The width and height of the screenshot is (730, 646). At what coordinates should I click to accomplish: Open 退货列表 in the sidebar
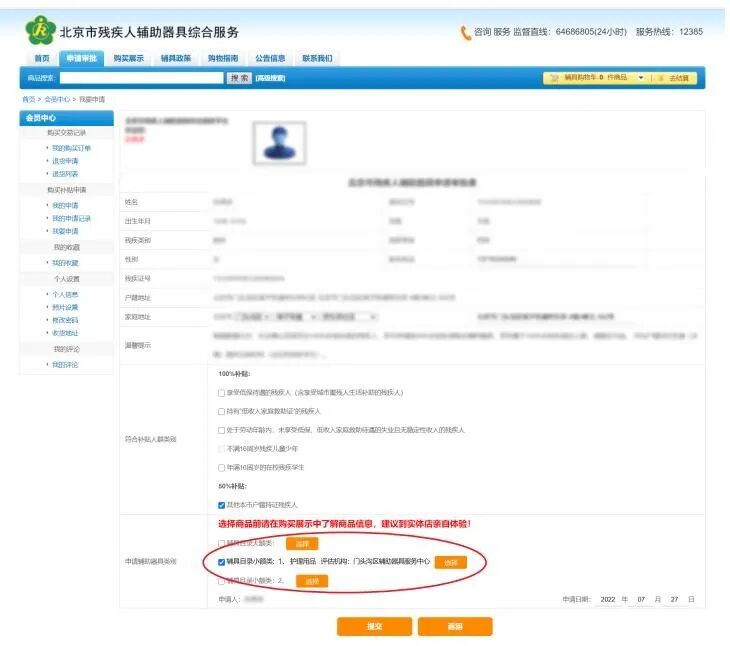65,174
